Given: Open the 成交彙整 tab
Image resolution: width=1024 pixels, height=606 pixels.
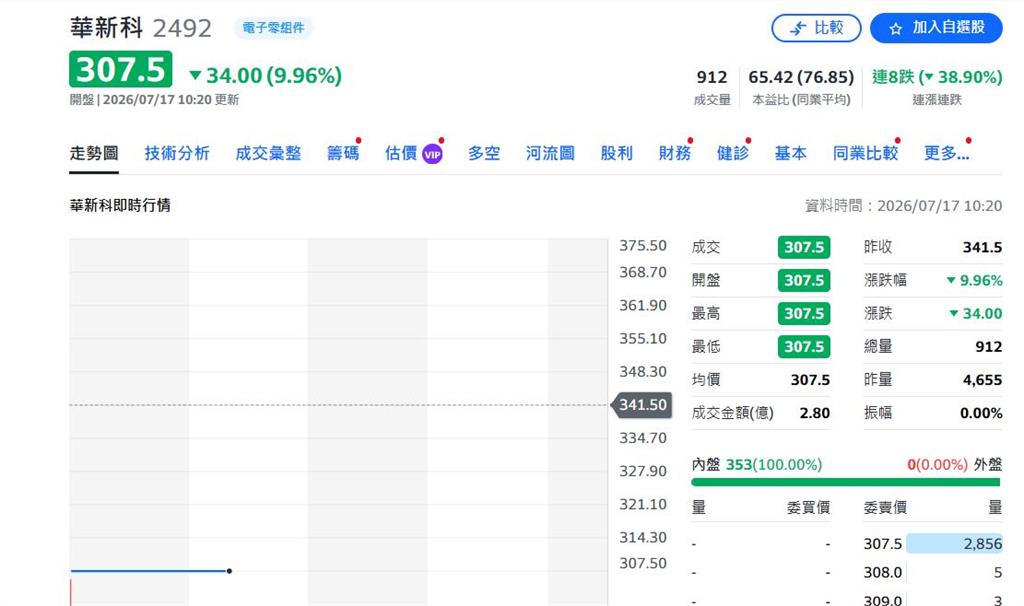Looking at the screenshot, I should (268, 153).
